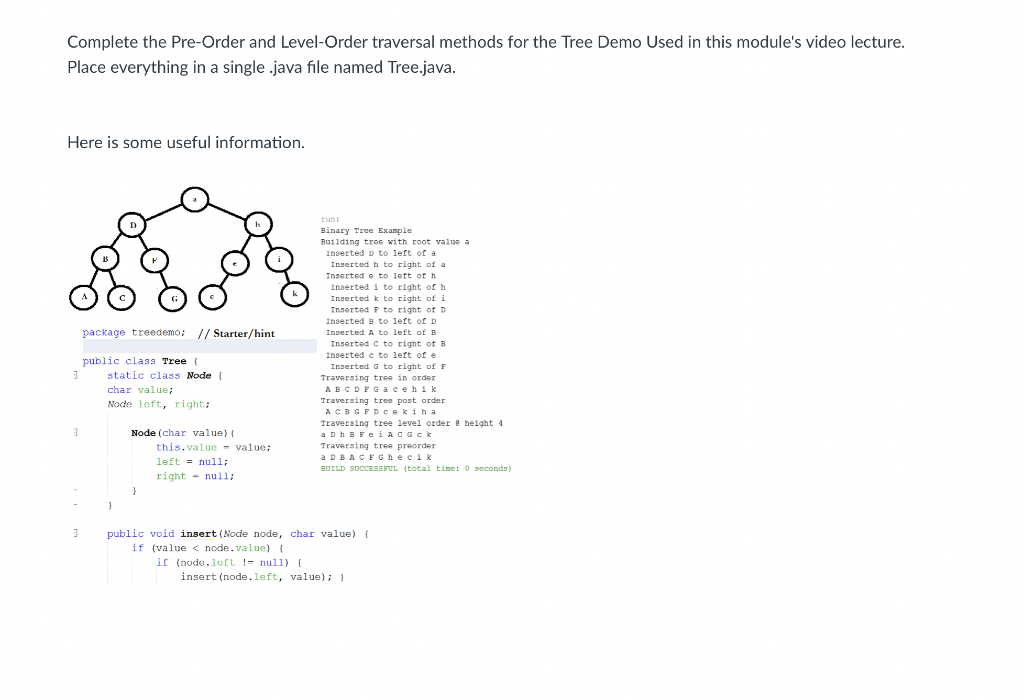Click leaf node 'A' in the diagram
The image size is (1024, 700).
[83, 297]
